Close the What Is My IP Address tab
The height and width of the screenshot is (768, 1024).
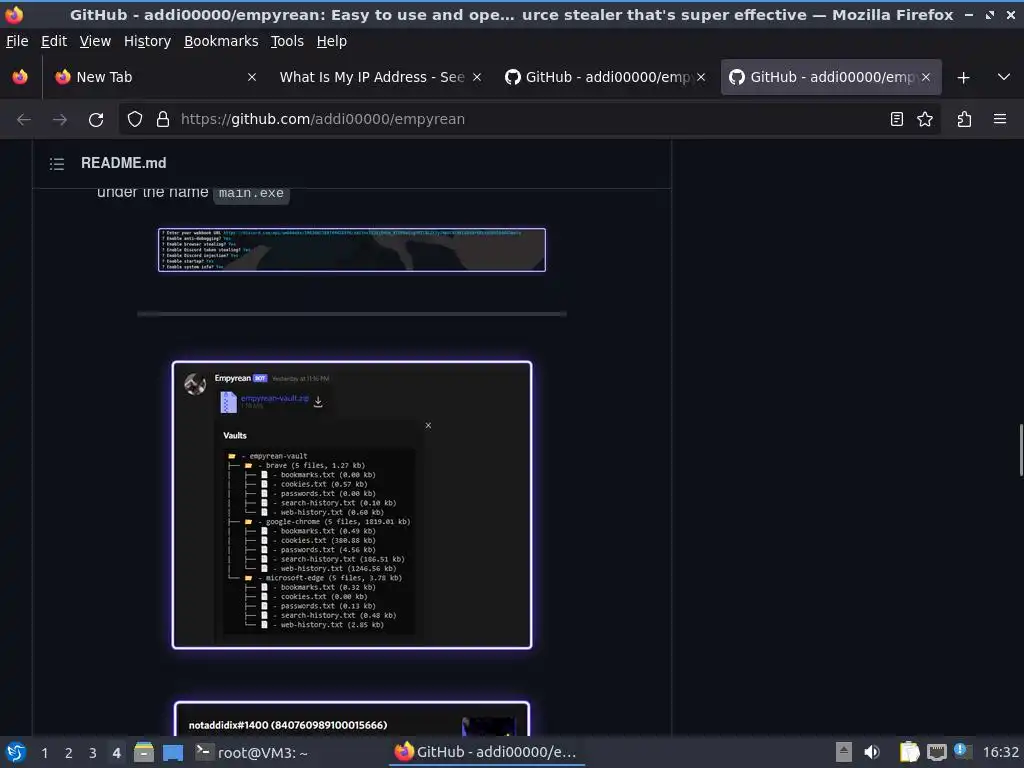(x=477, y=77)
